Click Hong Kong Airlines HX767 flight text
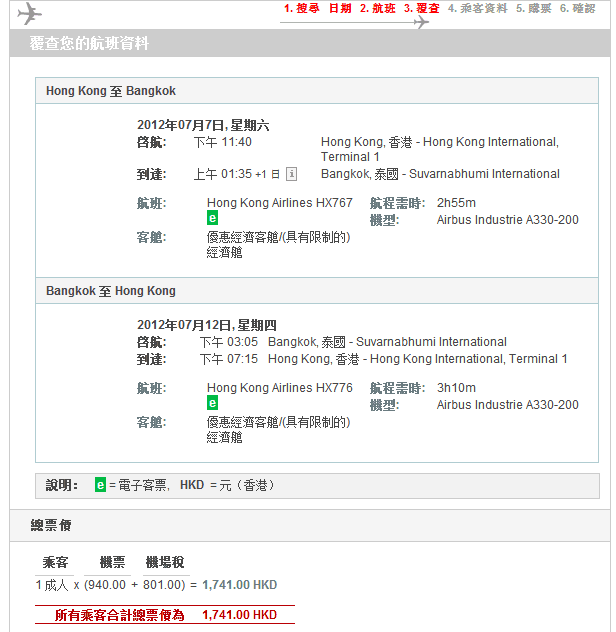This screenshot has height=632, width=616. (x=280, y=203)
